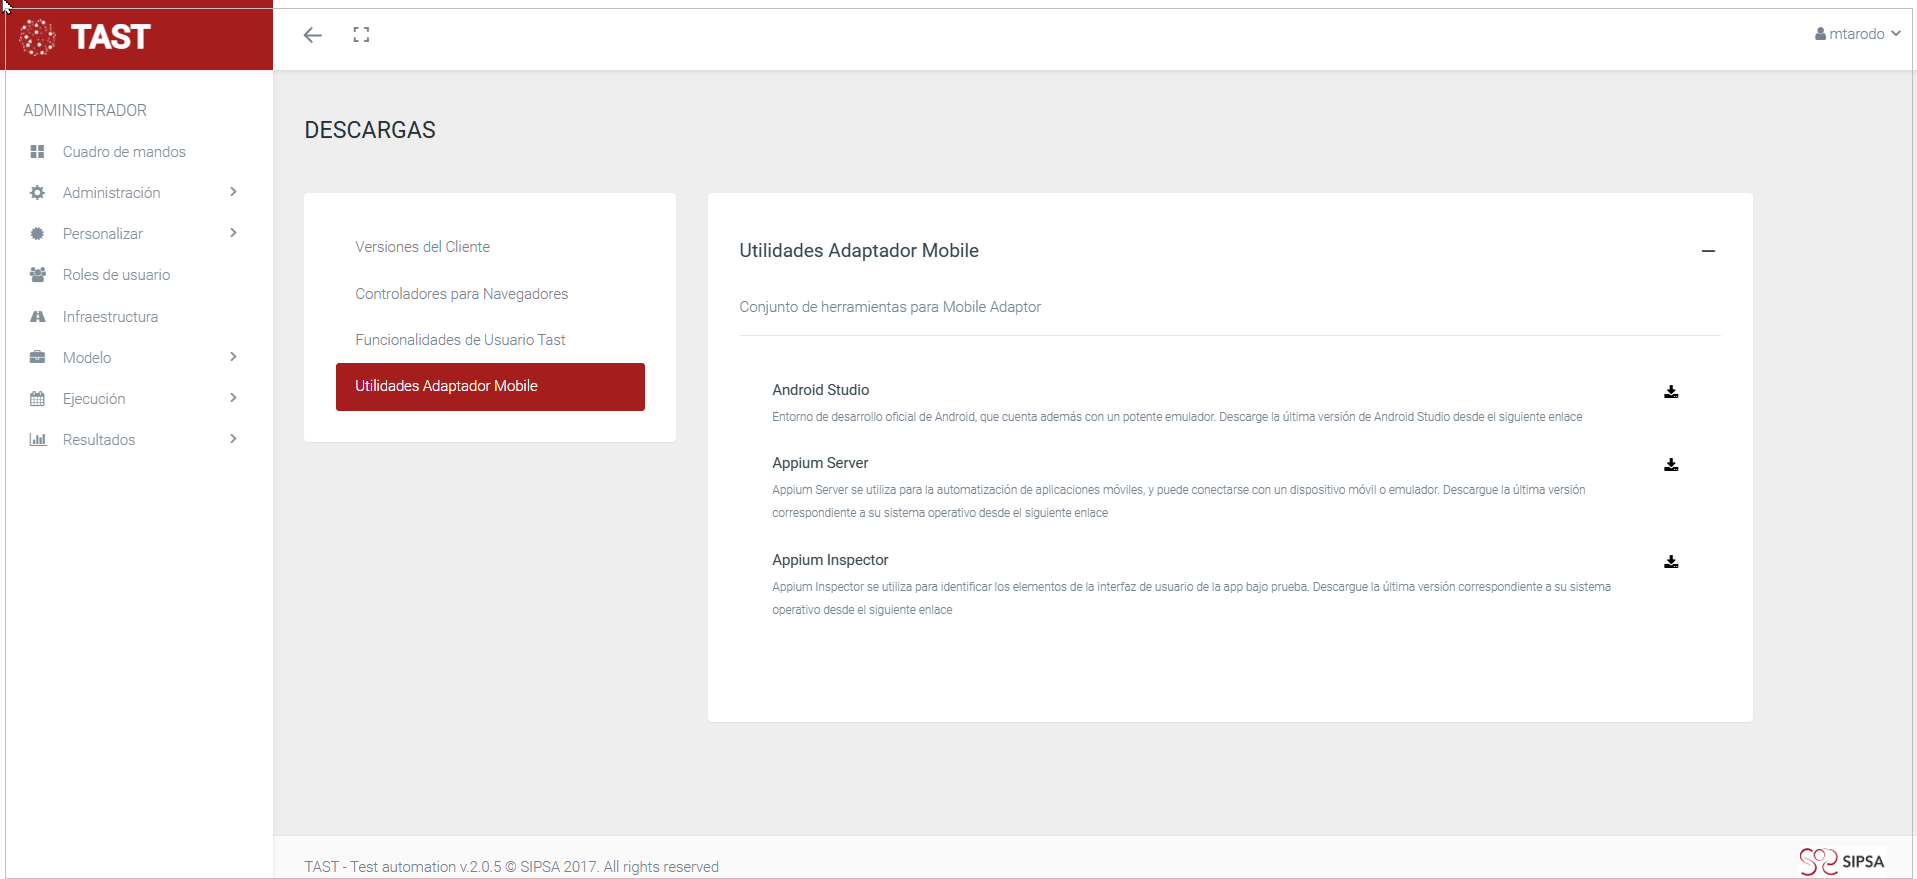Click the Infraestructura road icon
The width and height of the screenshot is (1917, 879).
tap(38, 317)
